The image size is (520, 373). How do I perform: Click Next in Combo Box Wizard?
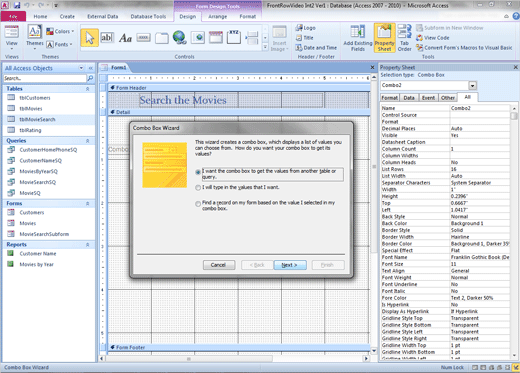click(290, 265)
